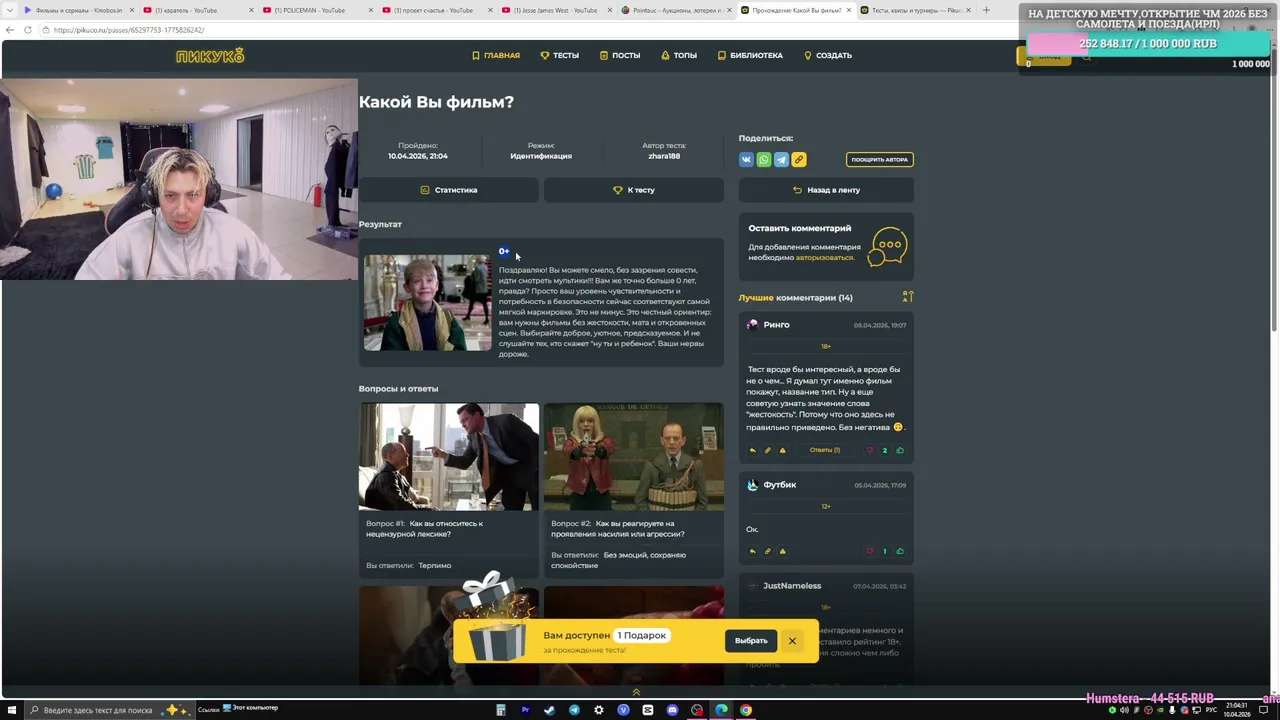Open Premiere Pro from the taskbar
1280x720 pixels.
(x=525, y=710)
